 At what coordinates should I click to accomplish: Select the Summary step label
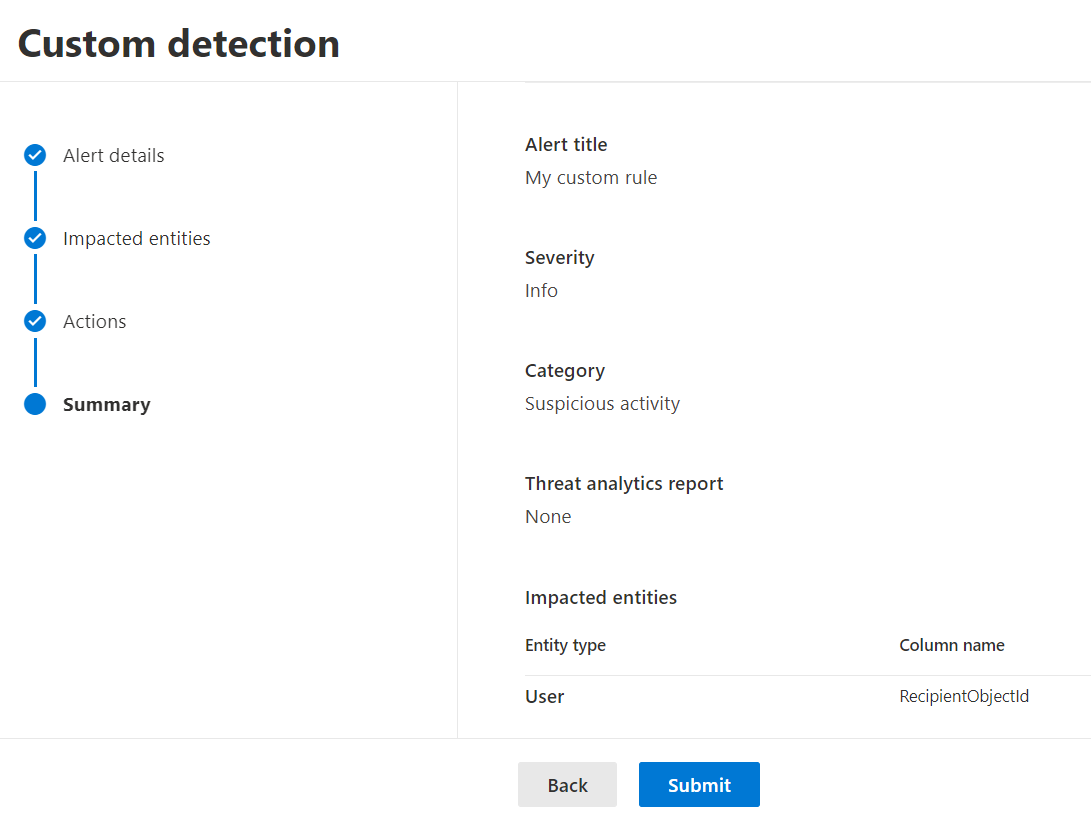(106, 404)
